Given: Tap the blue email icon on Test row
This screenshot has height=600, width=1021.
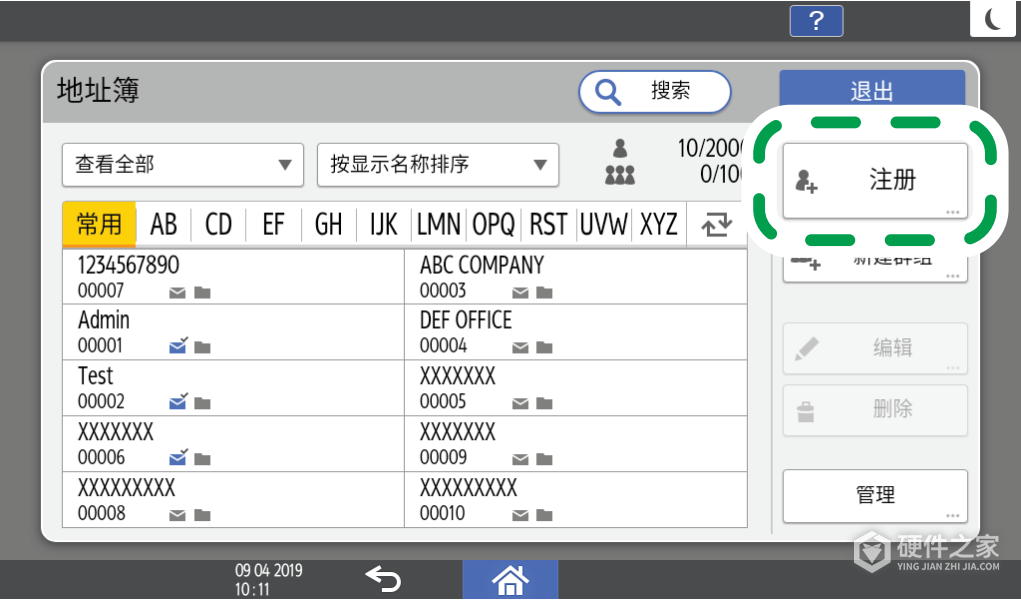Looking at the screenshot, I should click(178, 401).
